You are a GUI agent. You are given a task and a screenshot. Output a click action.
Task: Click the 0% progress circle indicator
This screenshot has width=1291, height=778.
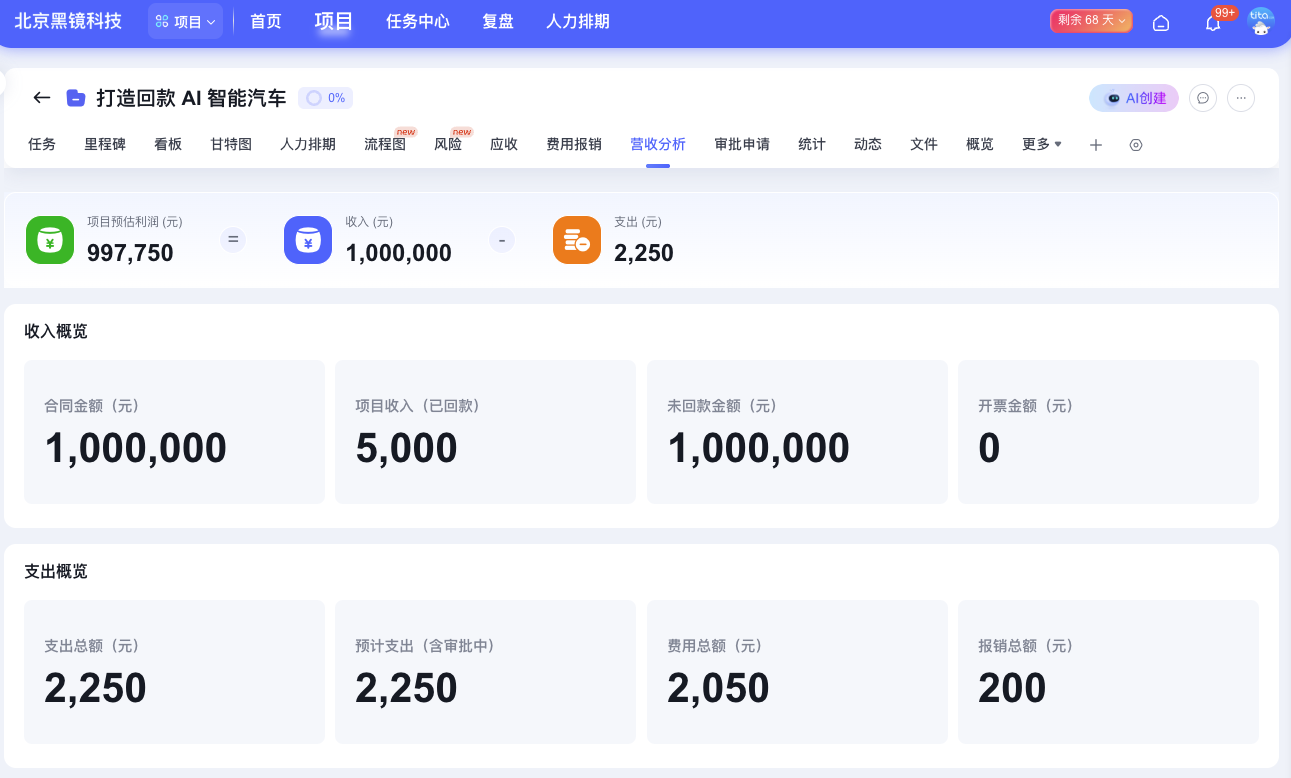point(326,98)
